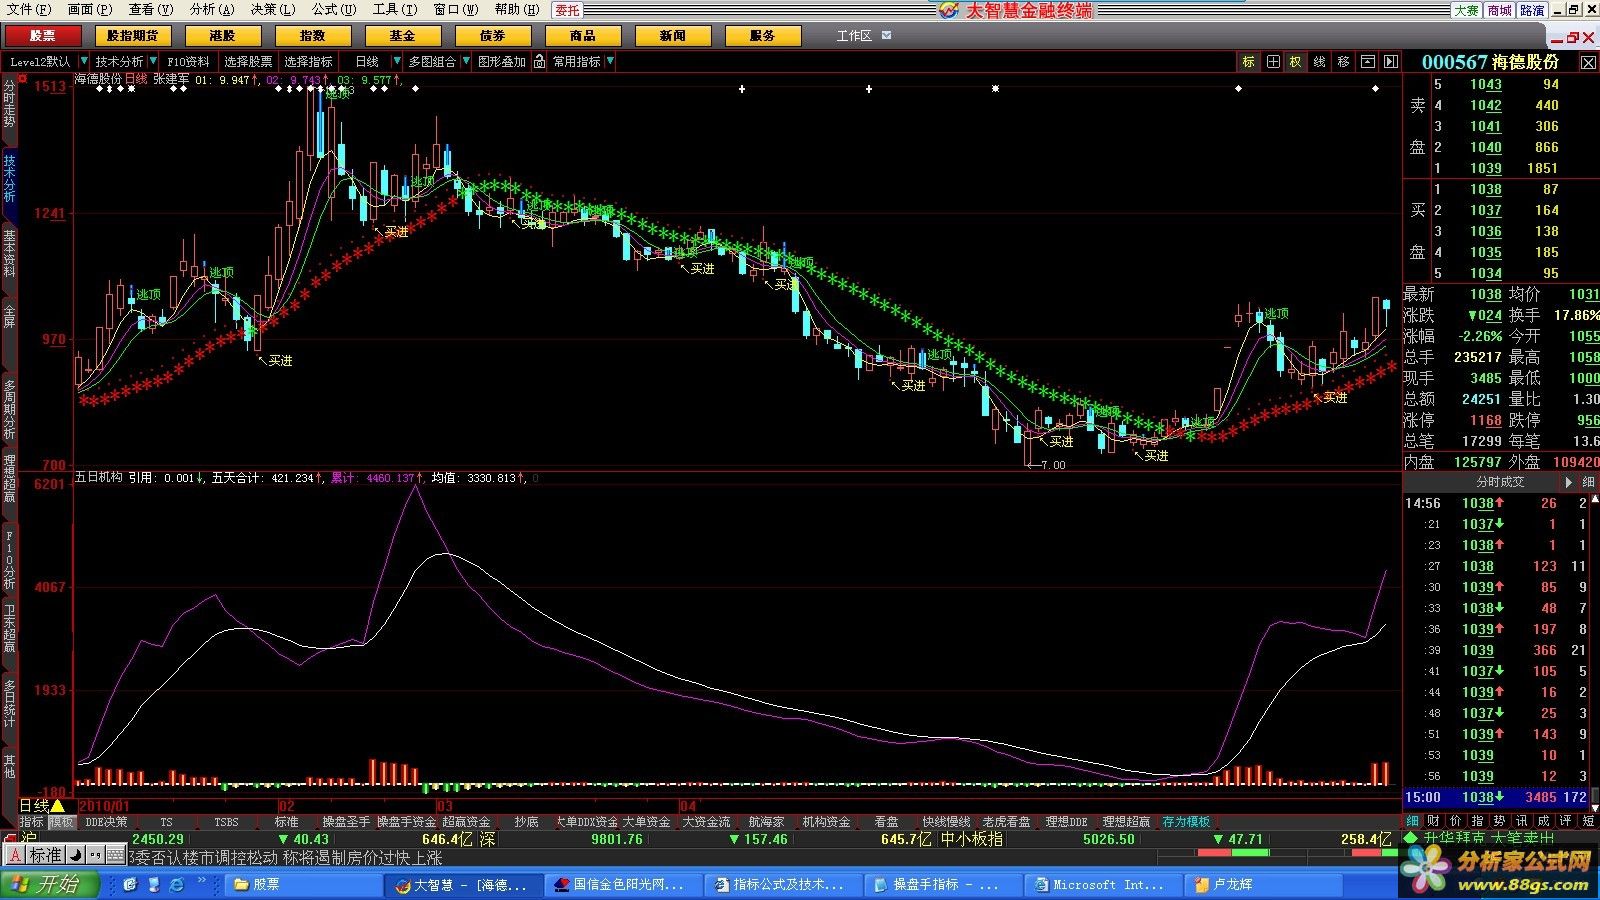The height and width of the screenshot is (900, 1600).
Task: Switch to the DDE决策 indicator tab
Action: coord(106,822)
